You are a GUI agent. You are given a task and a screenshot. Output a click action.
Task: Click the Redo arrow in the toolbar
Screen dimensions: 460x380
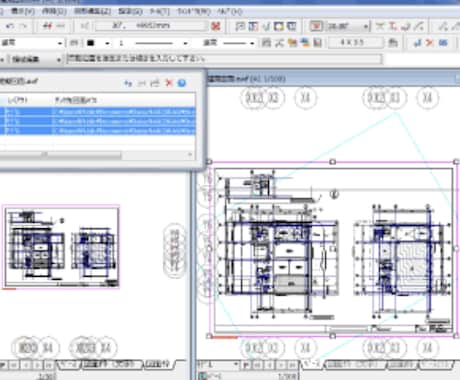click(23, 26)
